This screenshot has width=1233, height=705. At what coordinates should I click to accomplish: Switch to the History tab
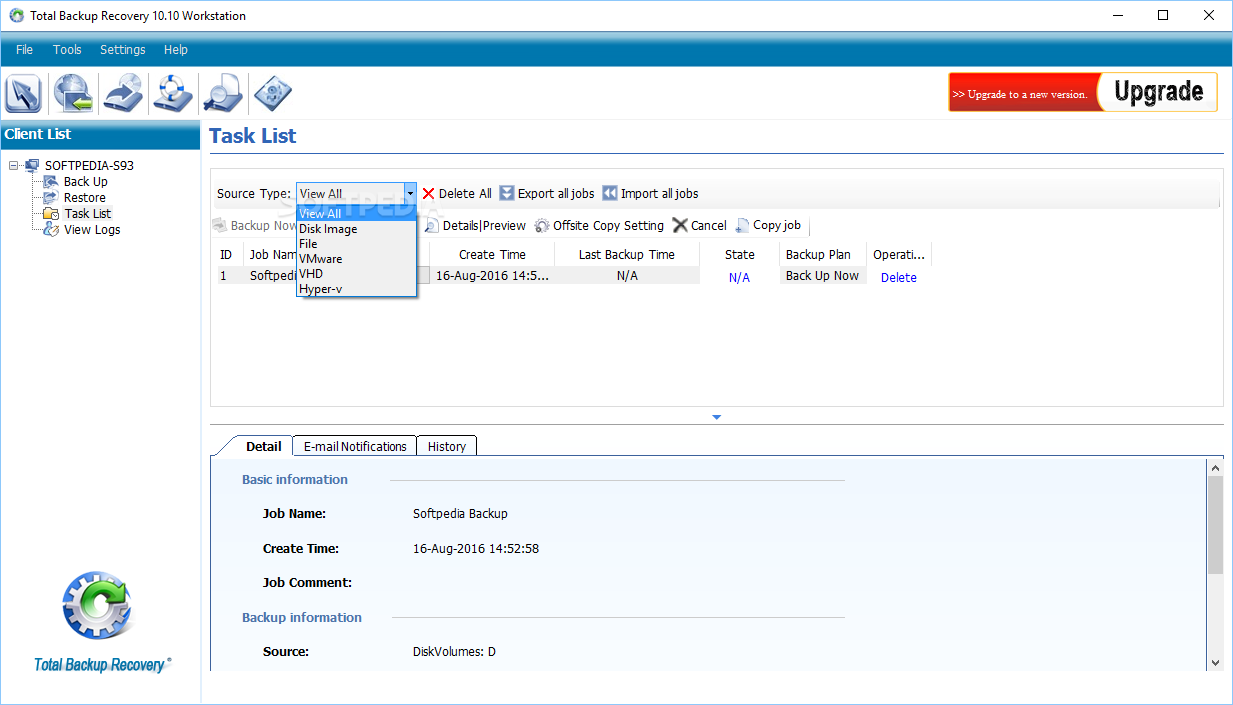(447, 447)
